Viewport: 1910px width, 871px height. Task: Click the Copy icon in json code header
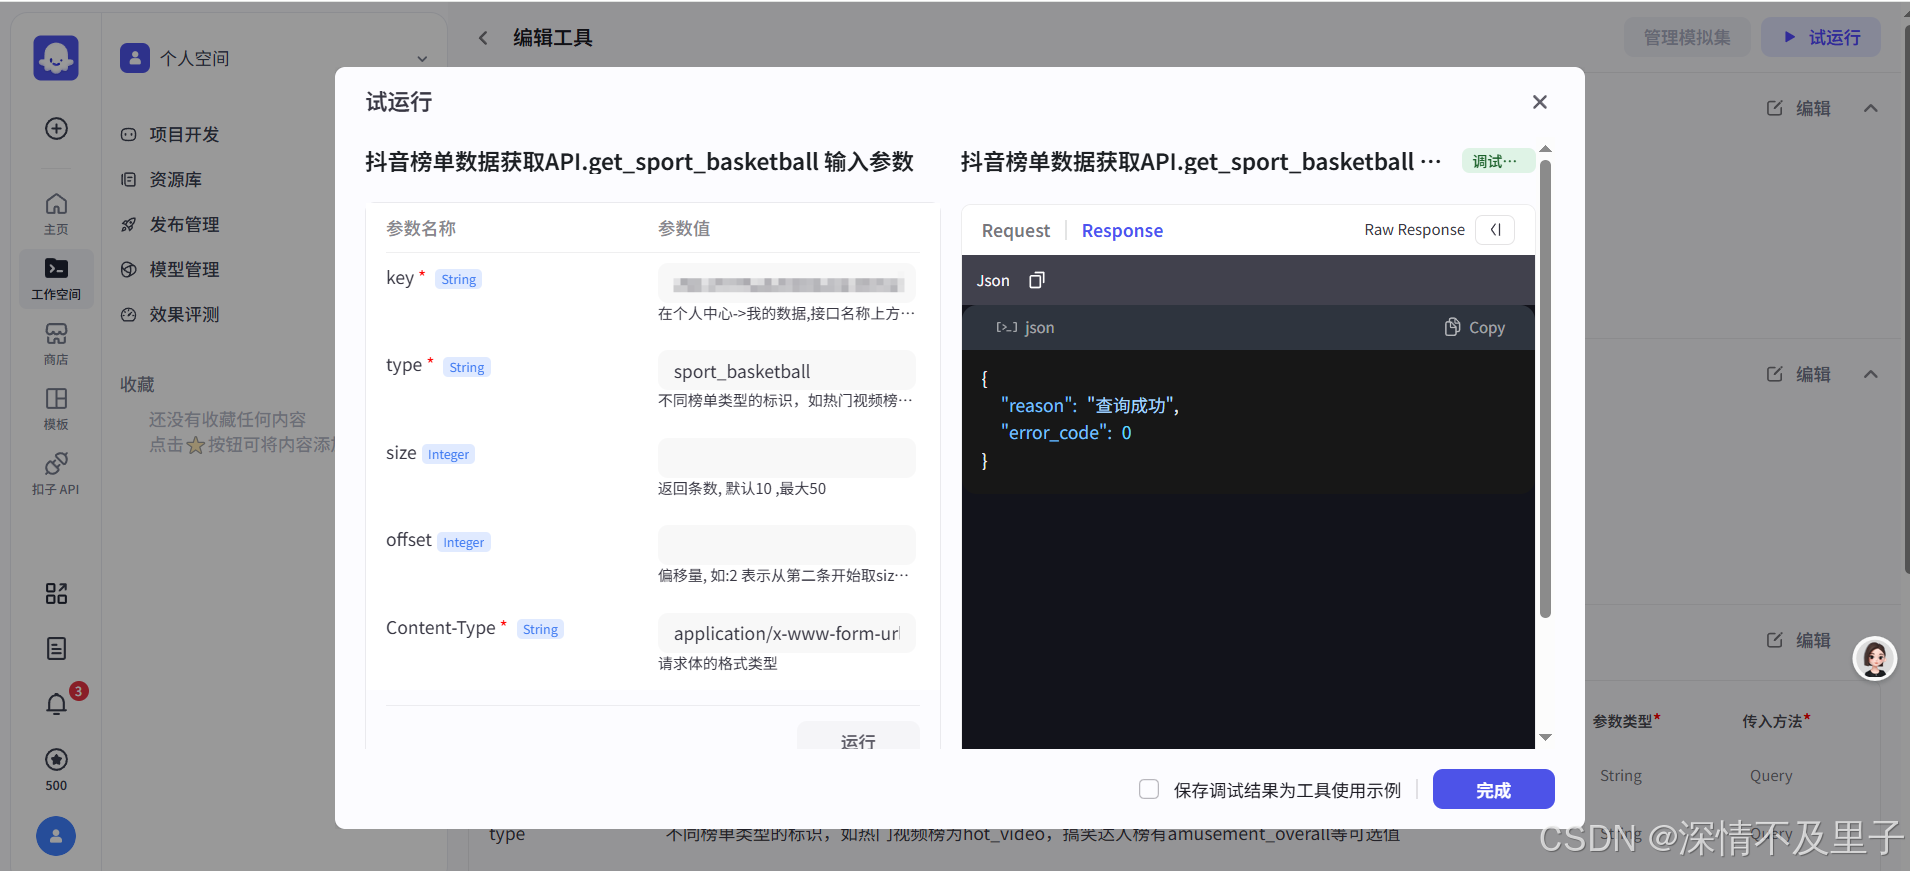pos(1452,327)
